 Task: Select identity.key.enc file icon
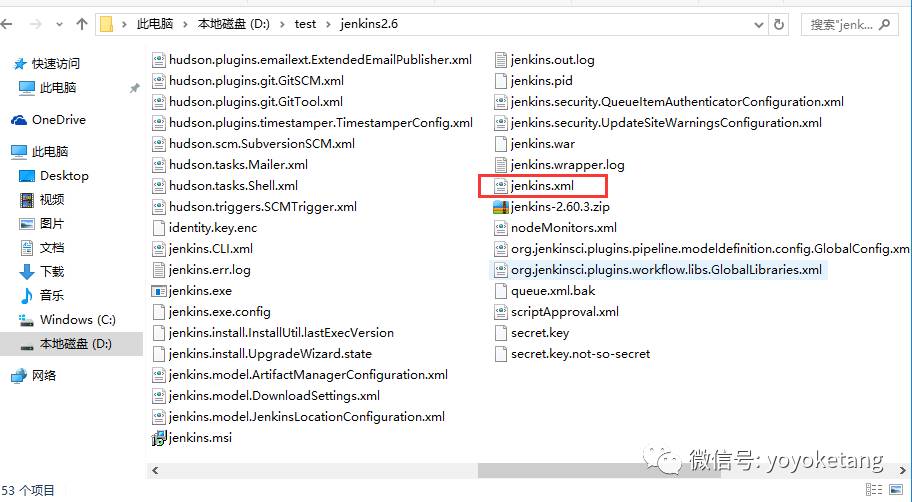(159, 228)
